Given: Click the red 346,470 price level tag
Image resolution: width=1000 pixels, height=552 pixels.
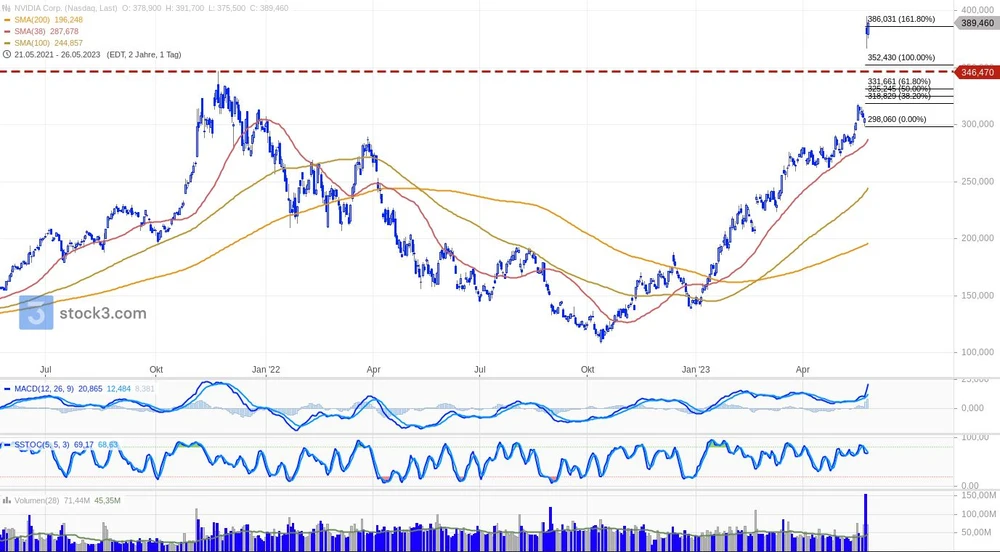Looking at the screenshot, I should pos(976,72).
